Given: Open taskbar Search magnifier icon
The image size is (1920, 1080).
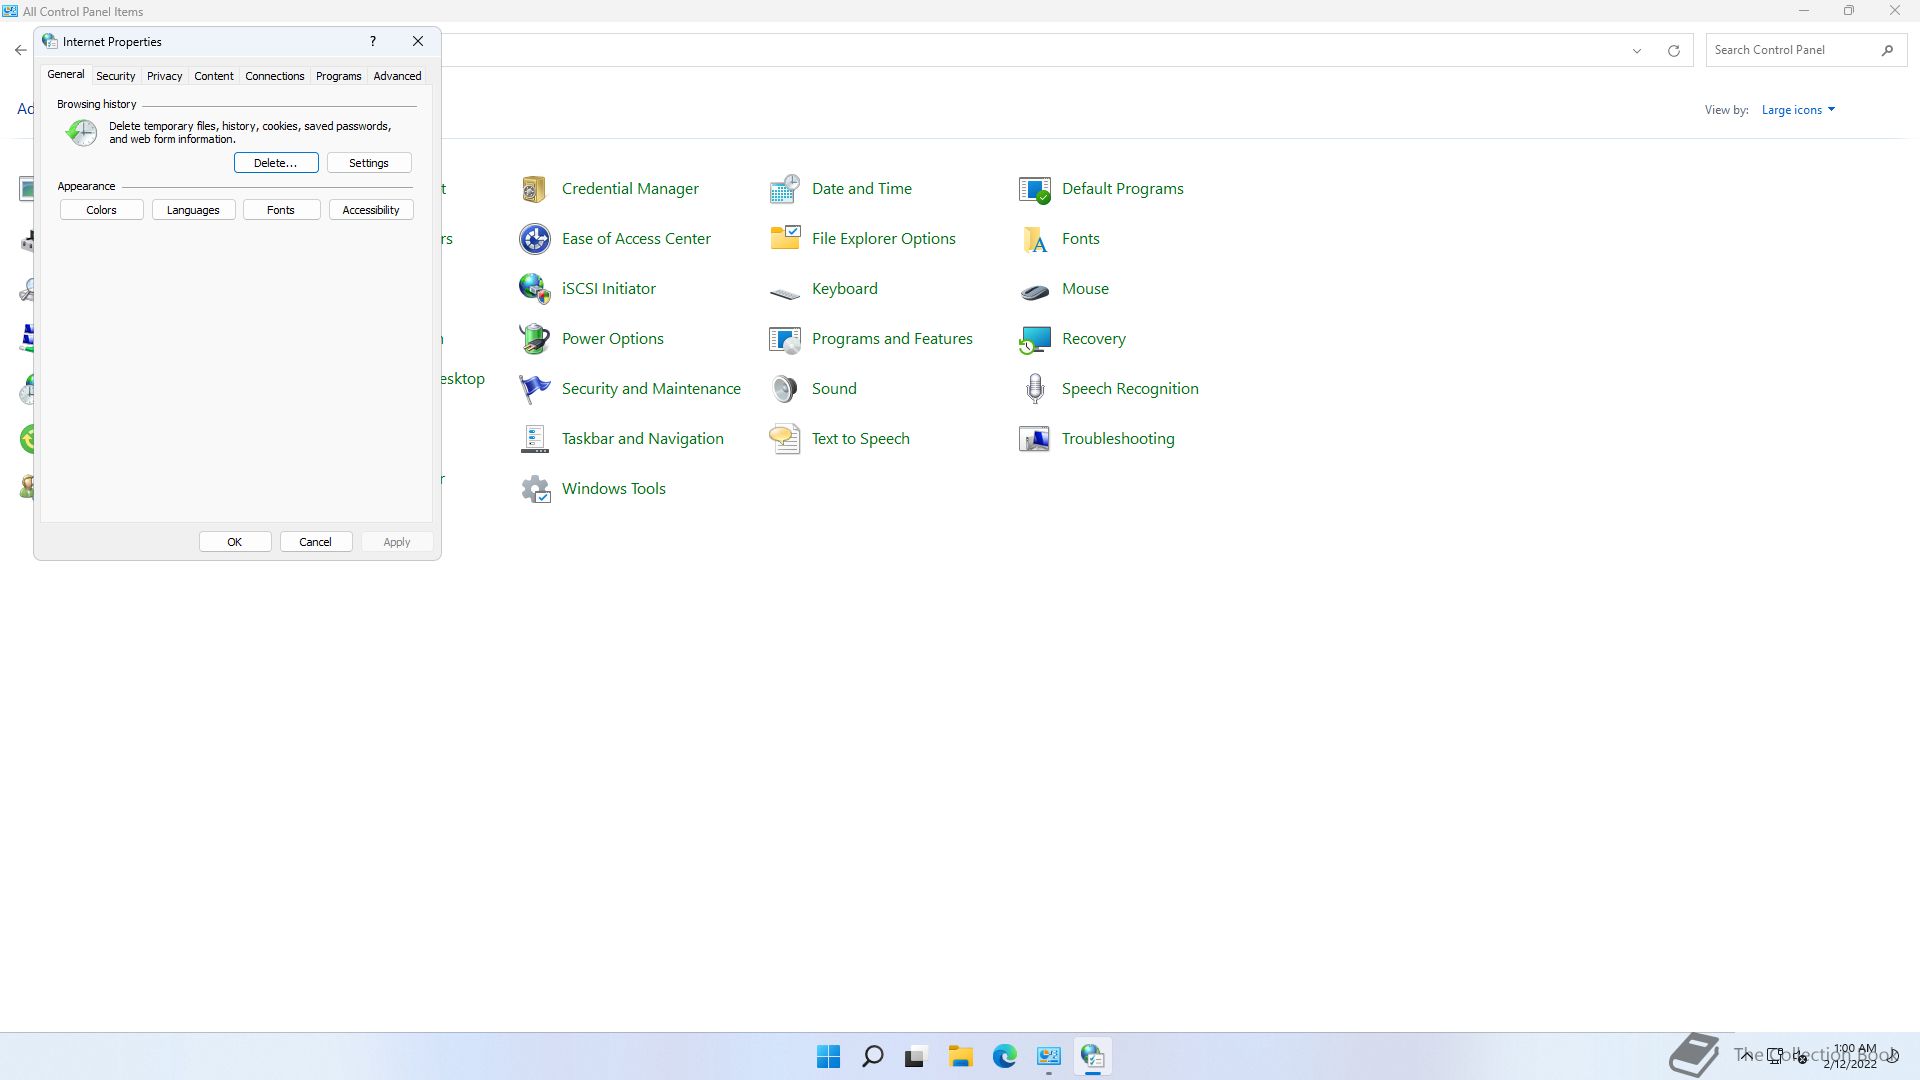Looking at the screenshot, I should pyautogui.click(x=872, y=1056).
